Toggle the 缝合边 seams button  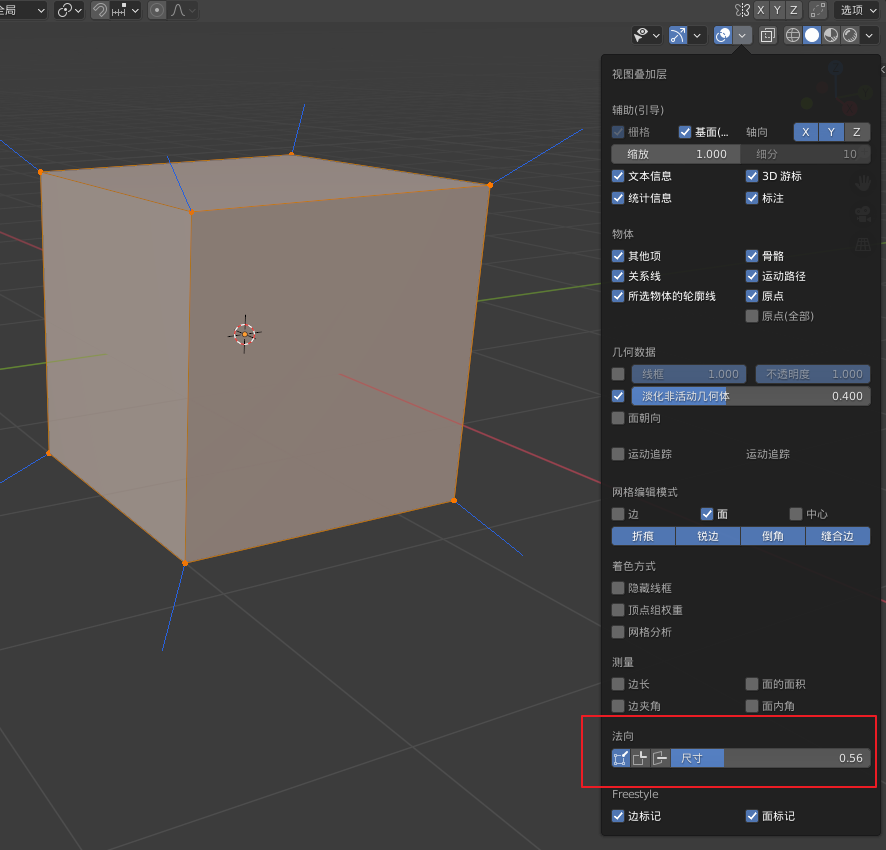(x=838, y=536)
